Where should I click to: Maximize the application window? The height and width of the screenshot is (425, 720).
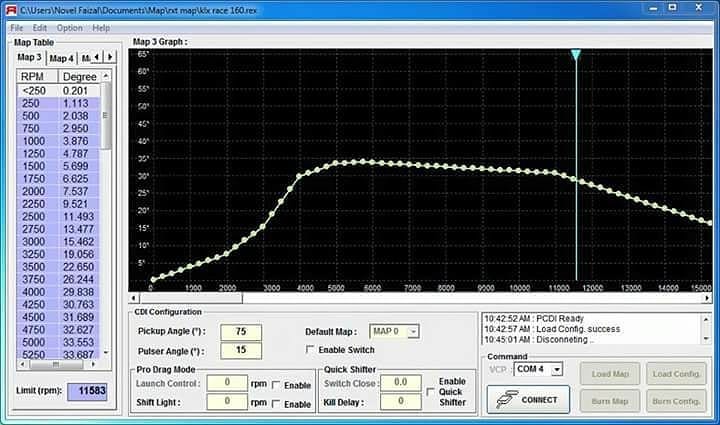pyautogui.click(x=672, y=7)
